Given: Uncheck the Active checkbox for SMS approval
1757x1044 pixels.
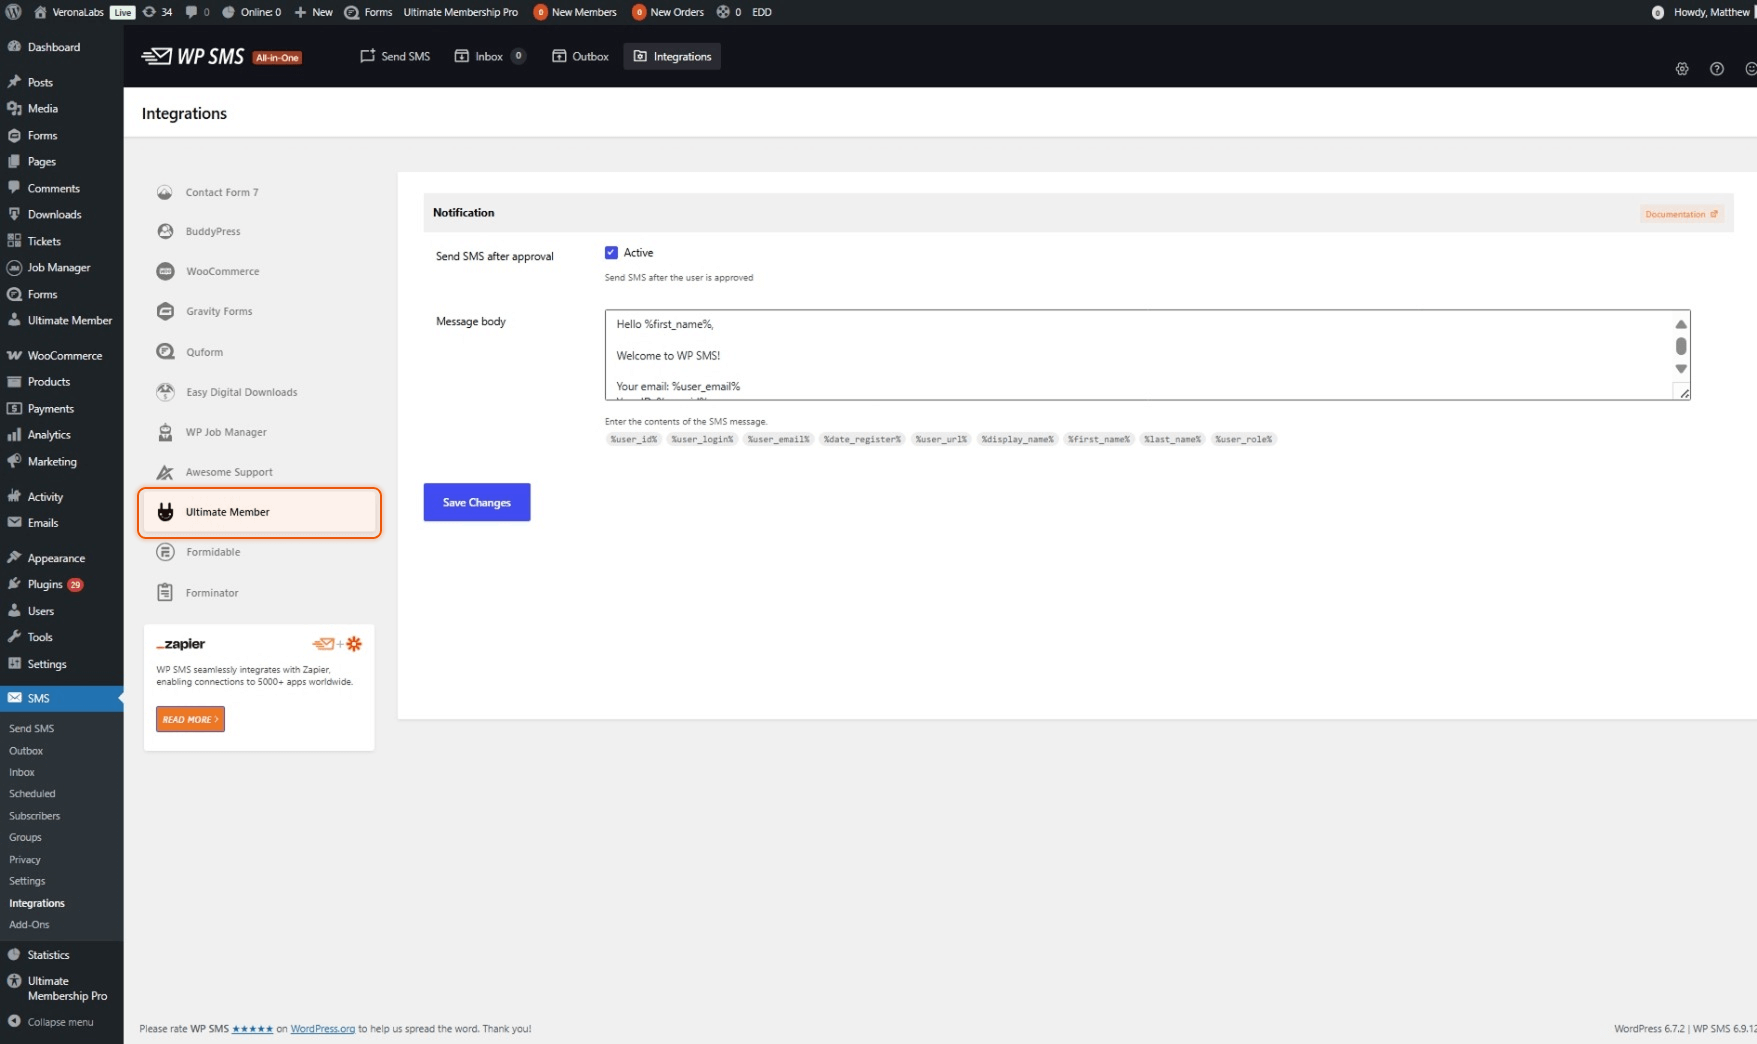Looking at the screenshot, I should (611, 253).
